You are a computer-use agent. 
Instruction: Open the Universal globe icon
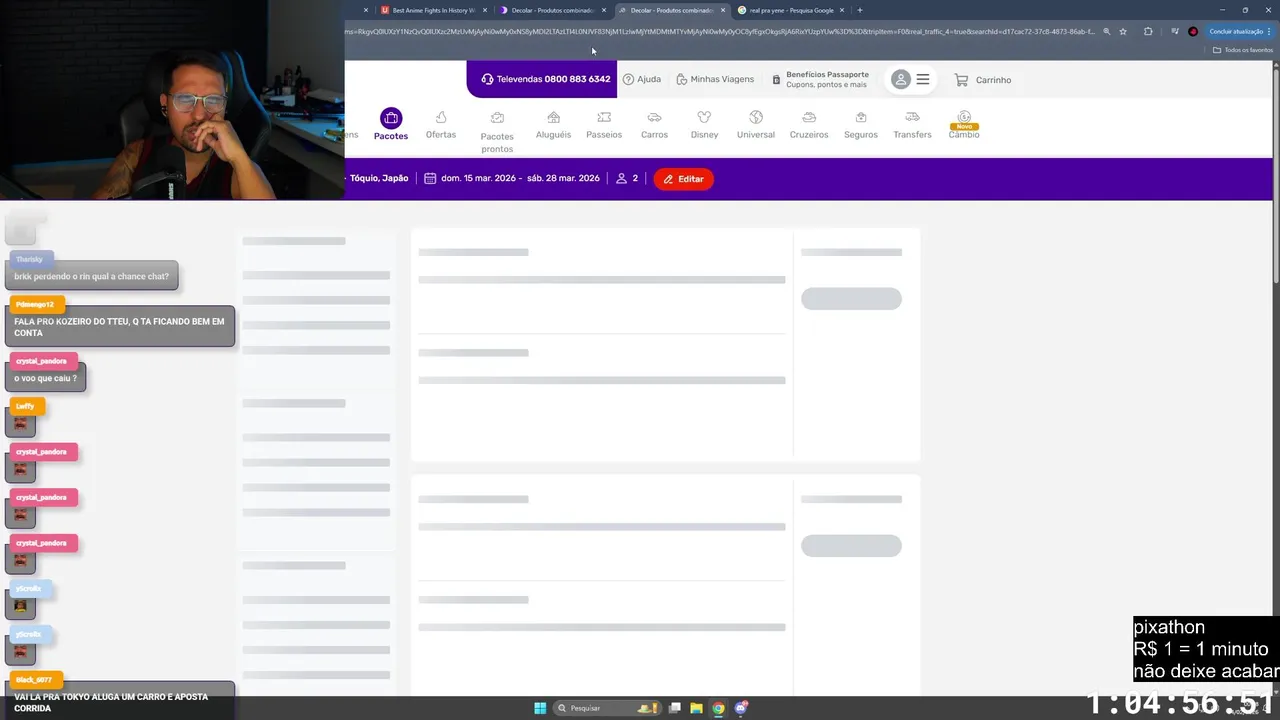pyautogui.click(x=756, y=118)
